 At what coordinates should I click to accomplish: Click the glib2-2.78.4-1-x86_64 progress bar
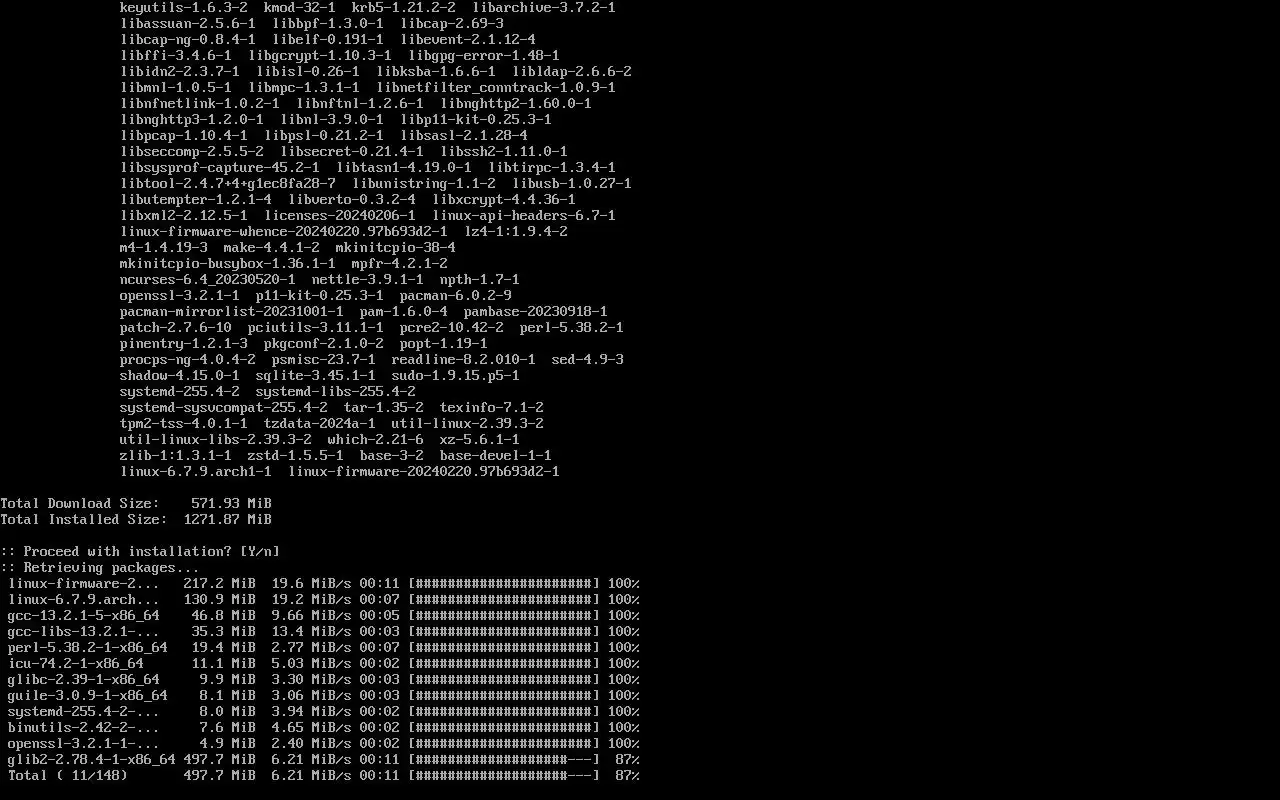(504, 759)
